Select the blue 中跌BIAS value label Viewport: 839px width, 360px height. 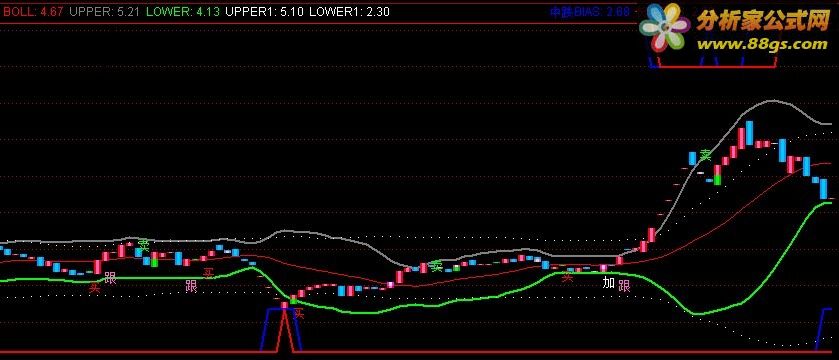(x=590, y=12)
